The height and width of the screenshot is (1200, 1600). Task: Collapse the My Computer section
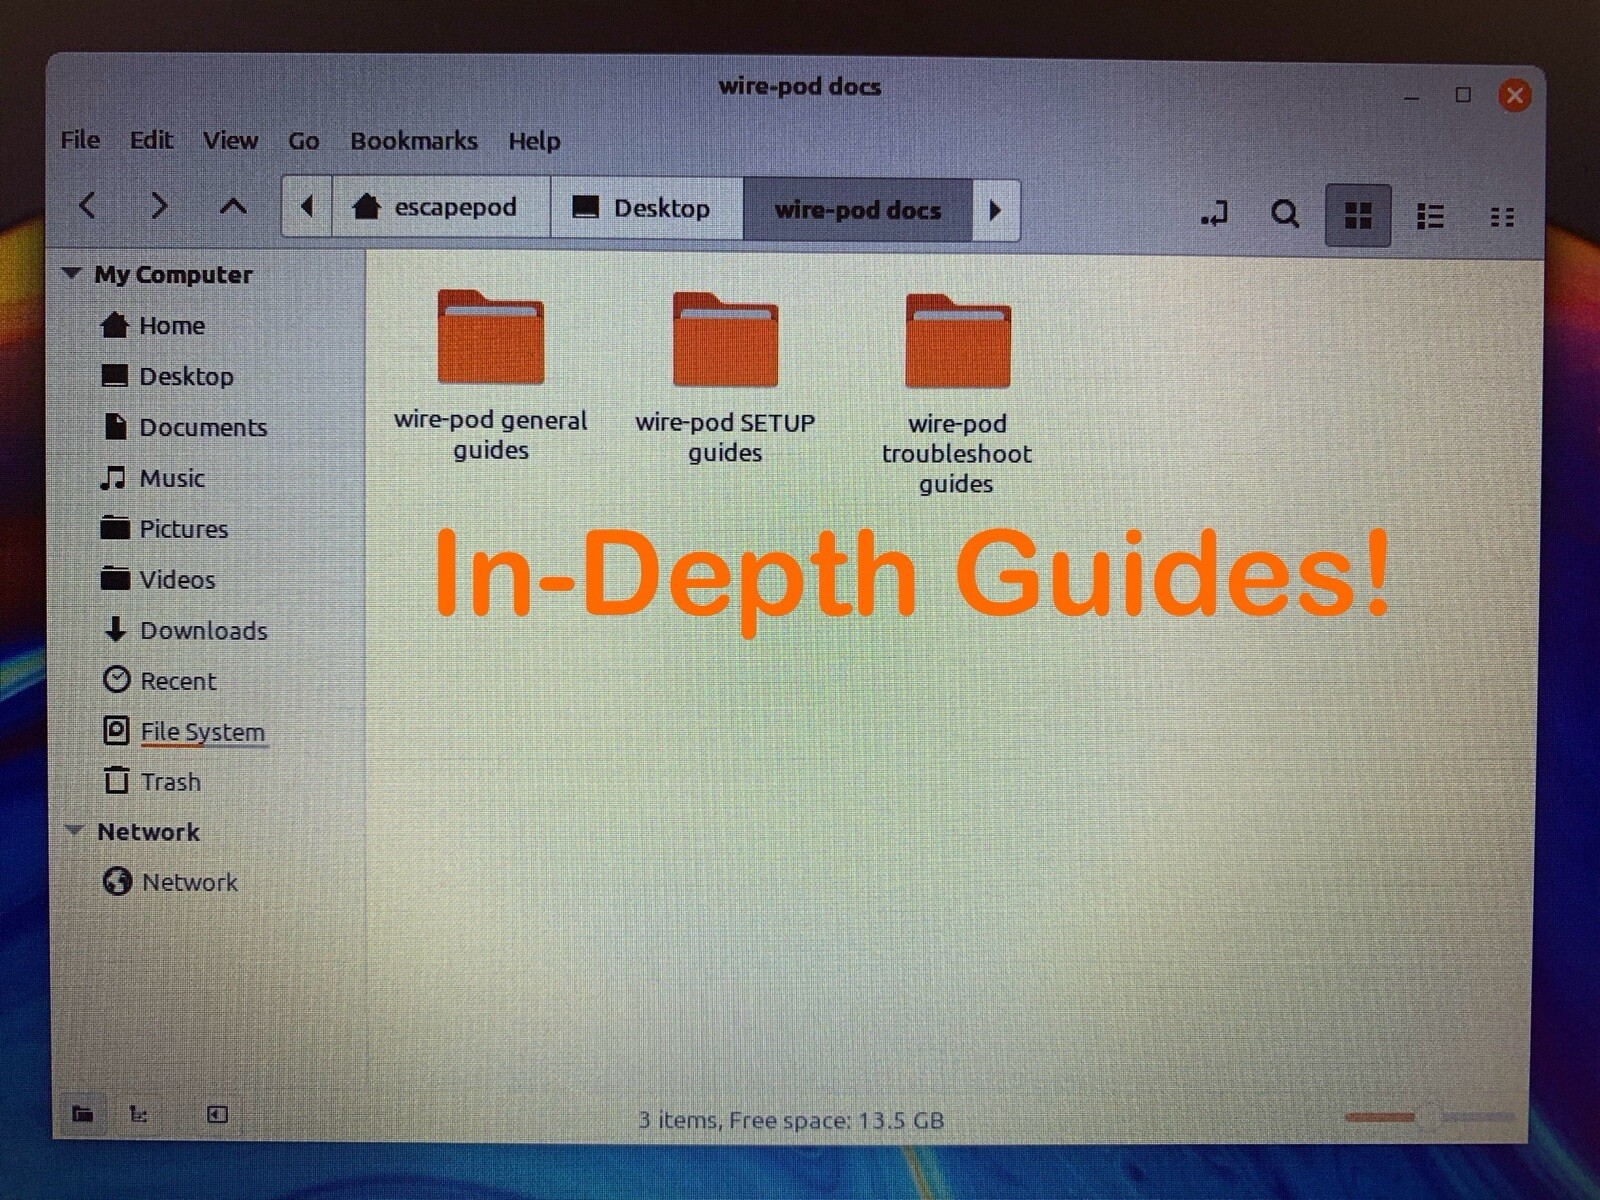pos(71,273)
